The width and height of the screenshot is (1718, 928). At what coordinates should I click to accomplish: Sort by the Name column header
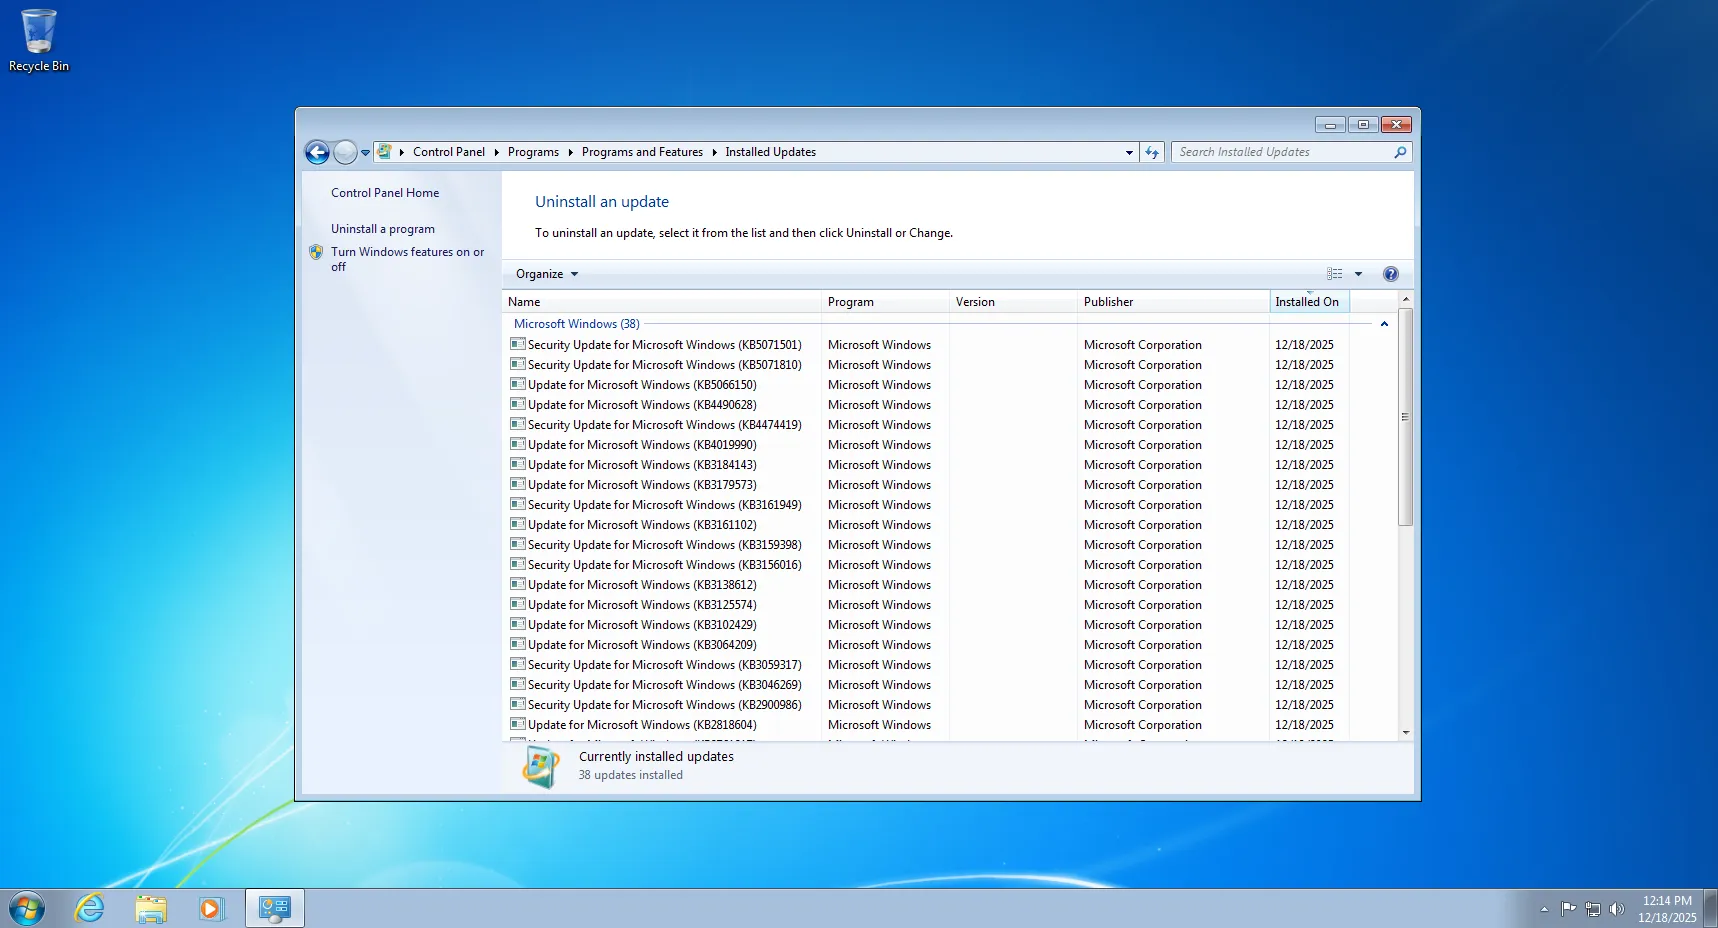pyautogui.click(x=662, y=302)
